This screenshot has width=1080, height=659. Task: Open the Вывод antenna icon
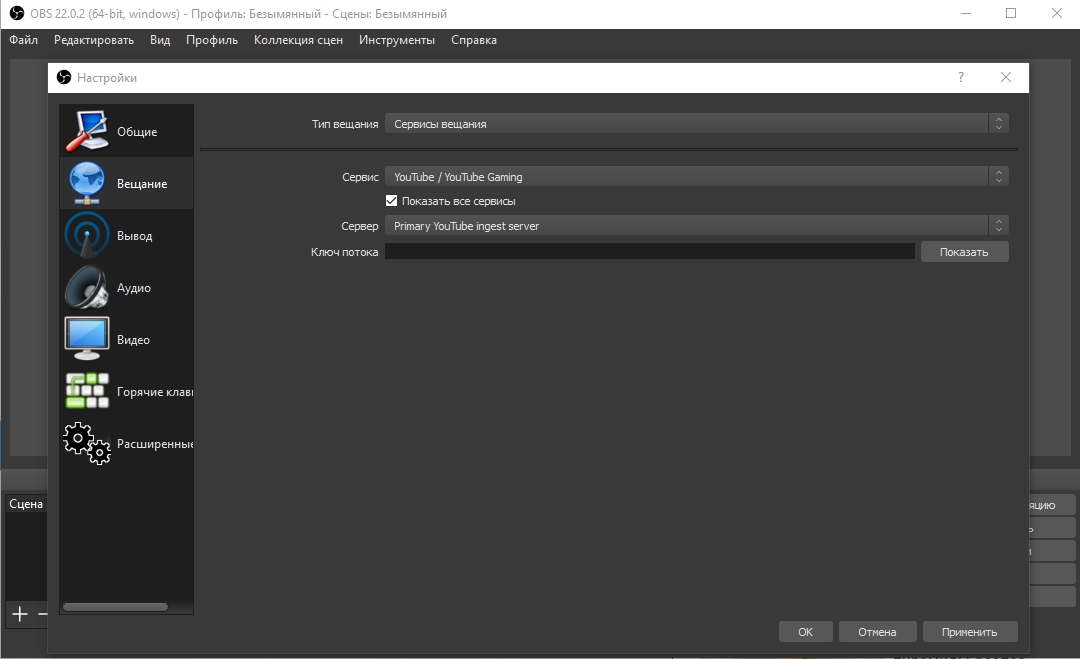tap(87, 235)
